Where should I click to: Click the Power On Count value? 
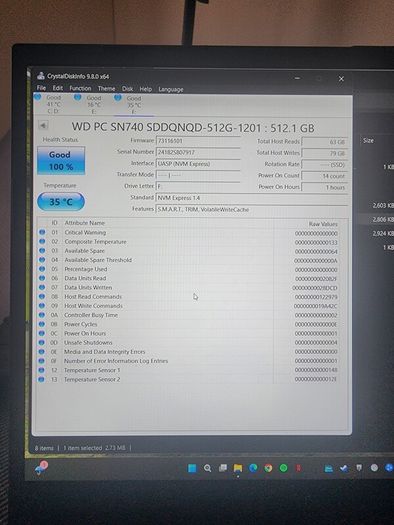[x=325, y=176]
